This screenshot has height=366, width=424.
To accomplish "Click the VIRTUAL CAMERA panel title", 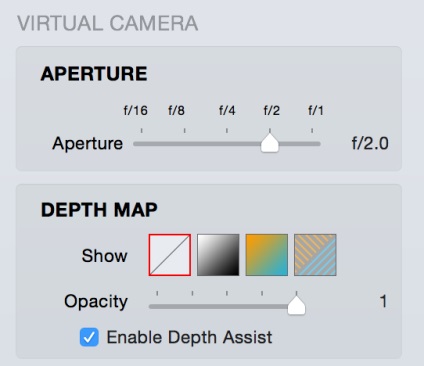I will point(108,23).
